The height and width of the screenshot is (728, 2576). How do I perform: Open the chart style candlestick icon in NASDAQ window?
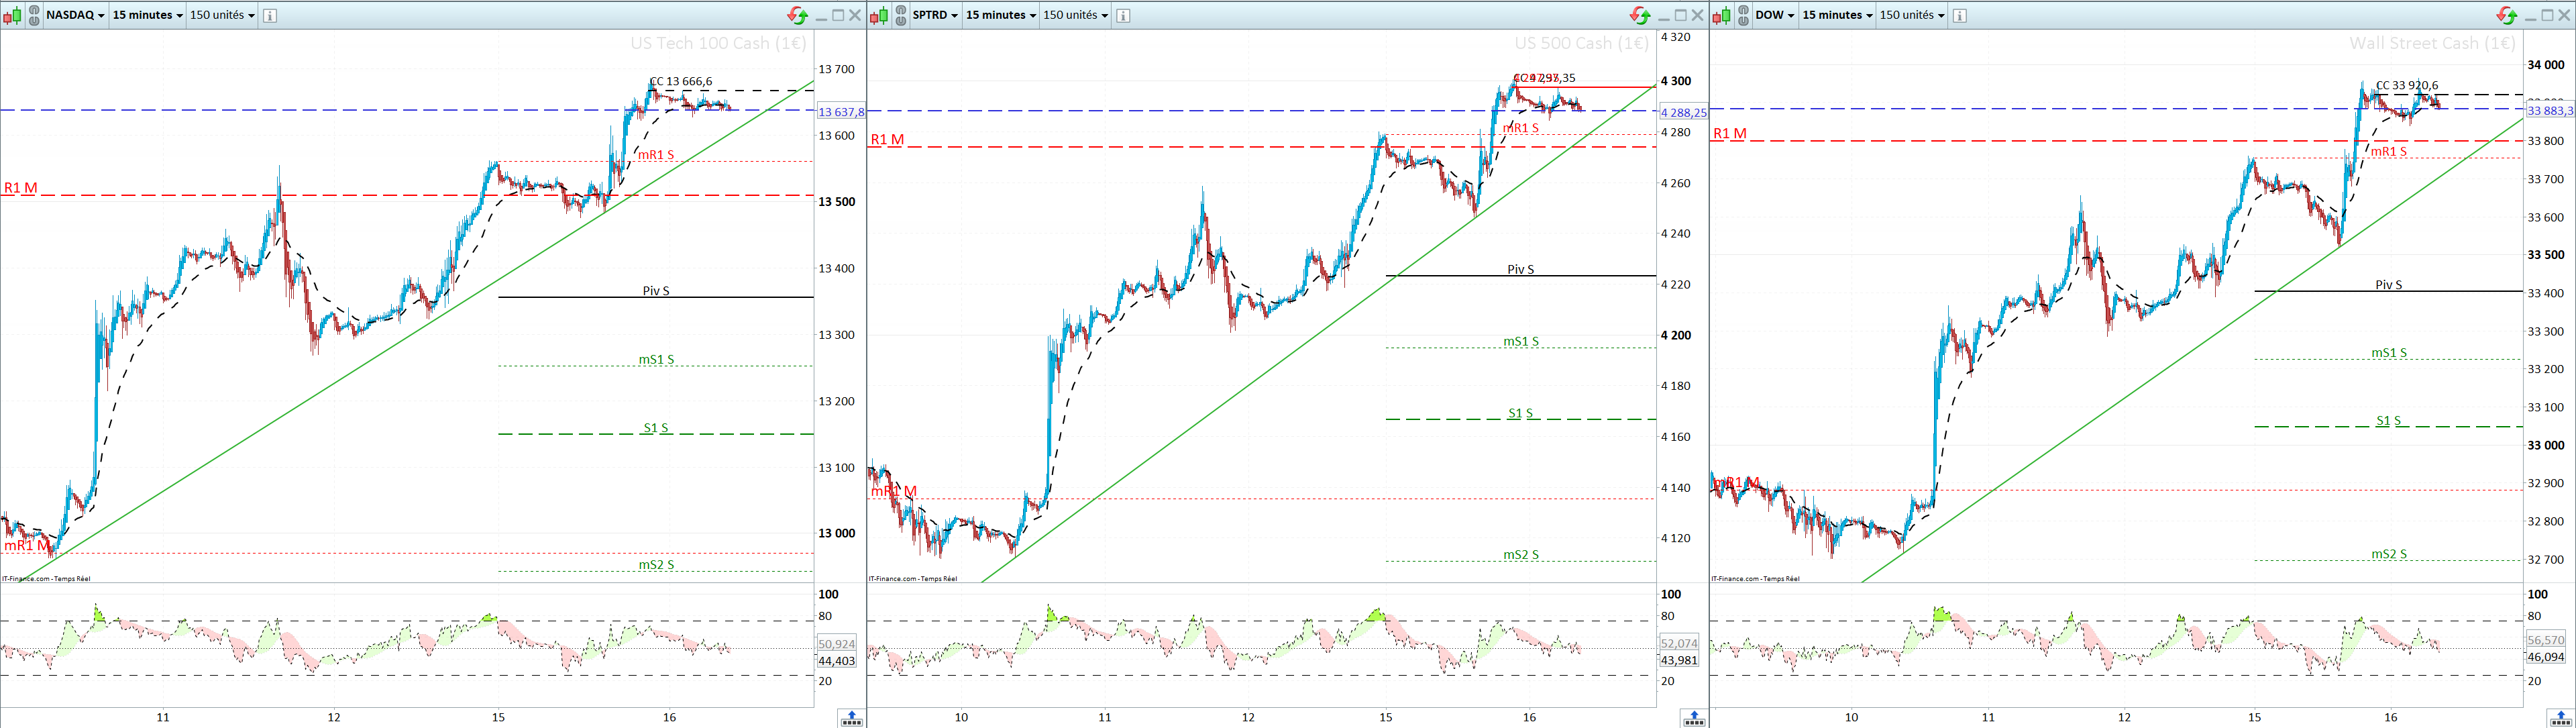click(12, 15)
